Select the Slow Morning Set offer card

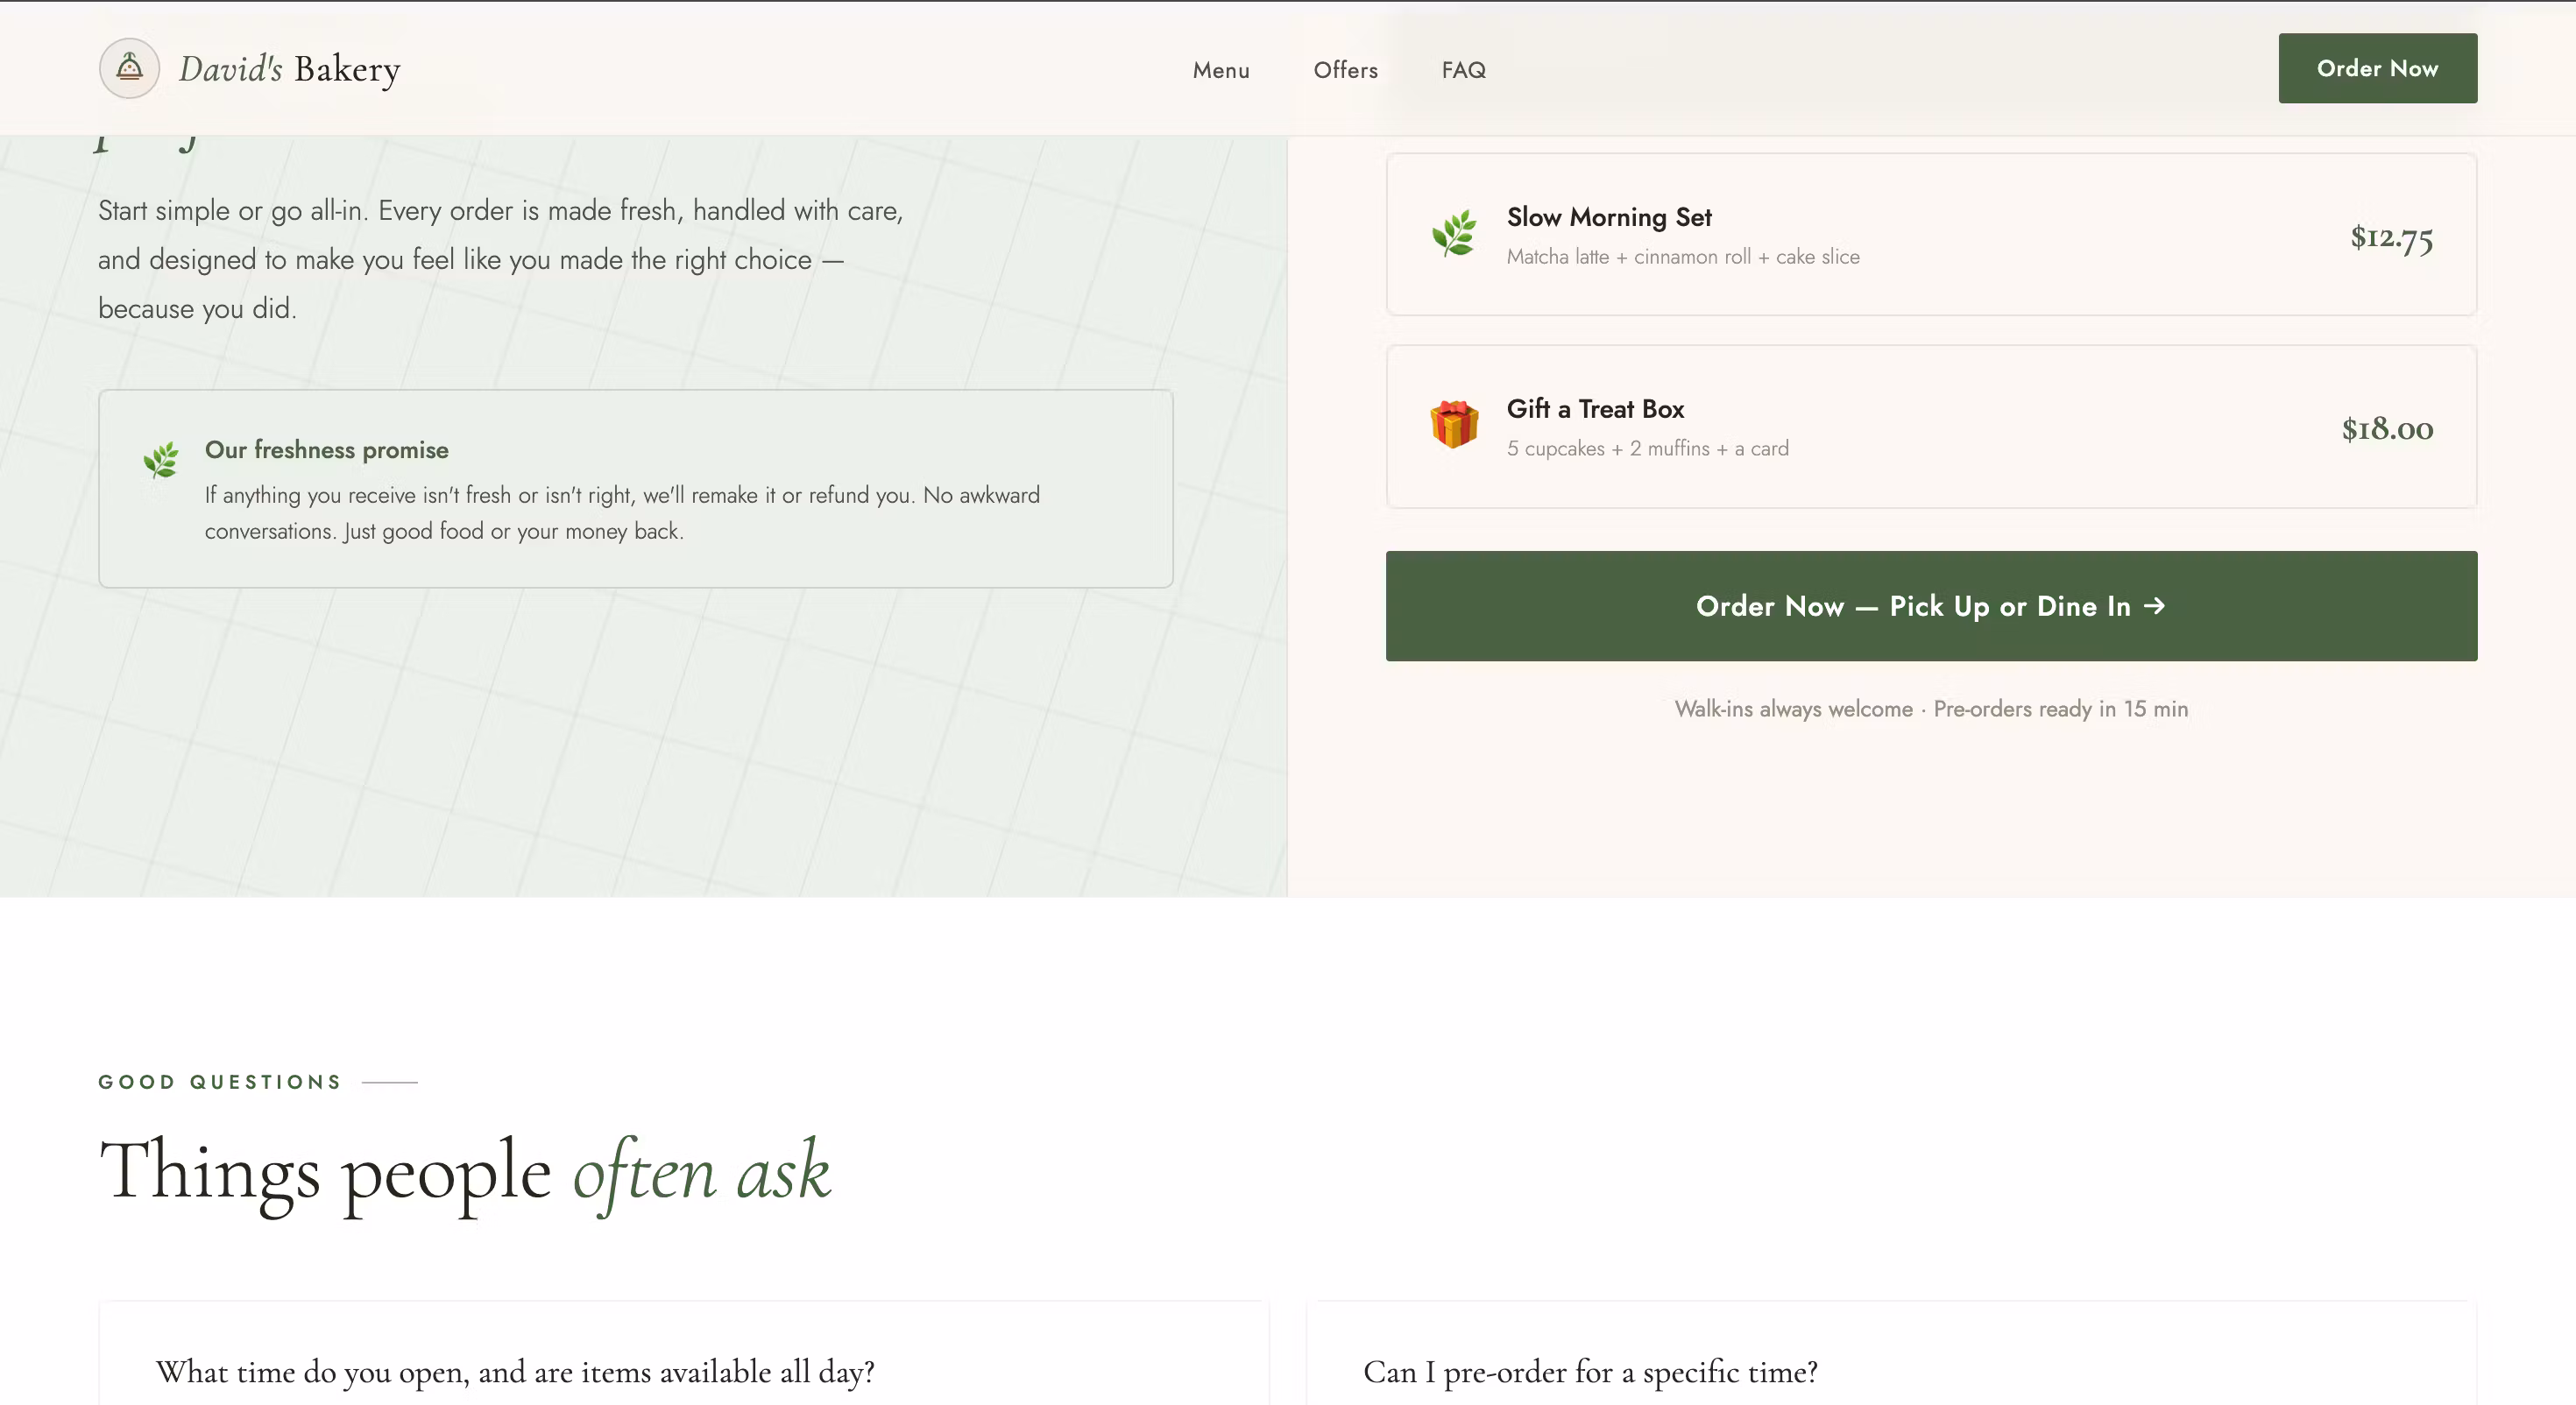point(1932,234)
